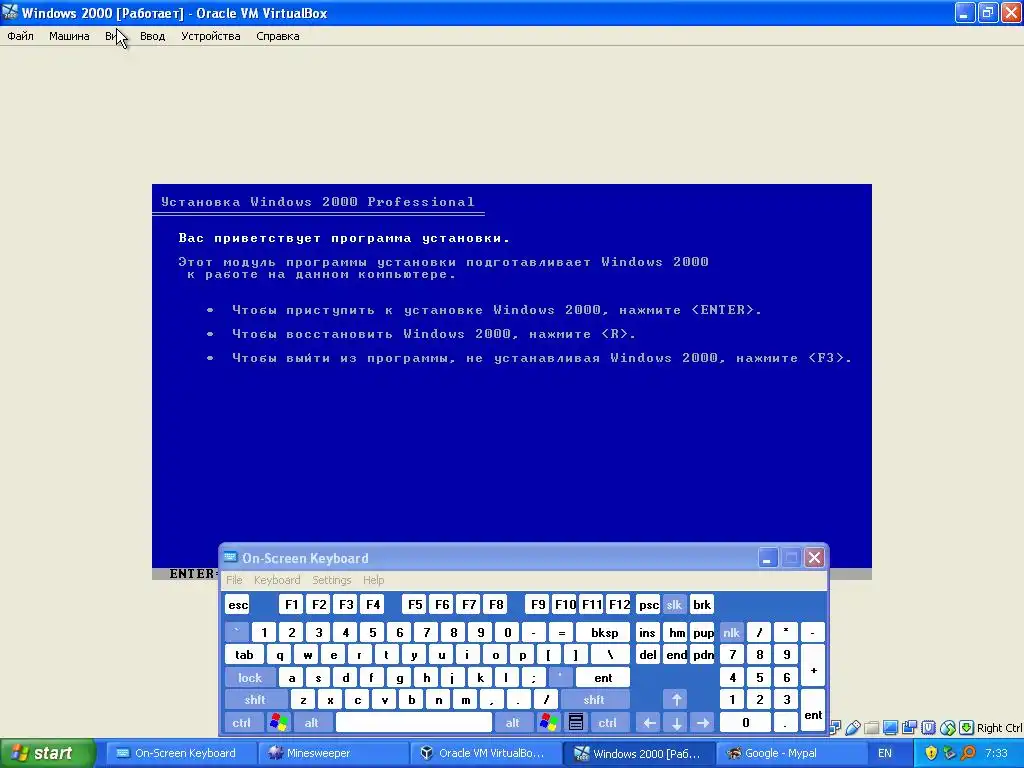Viewport: 1024px width, 768px height.
Task: Click the On-Screen Keyboard title bar icon
Action: coord(230,557)
